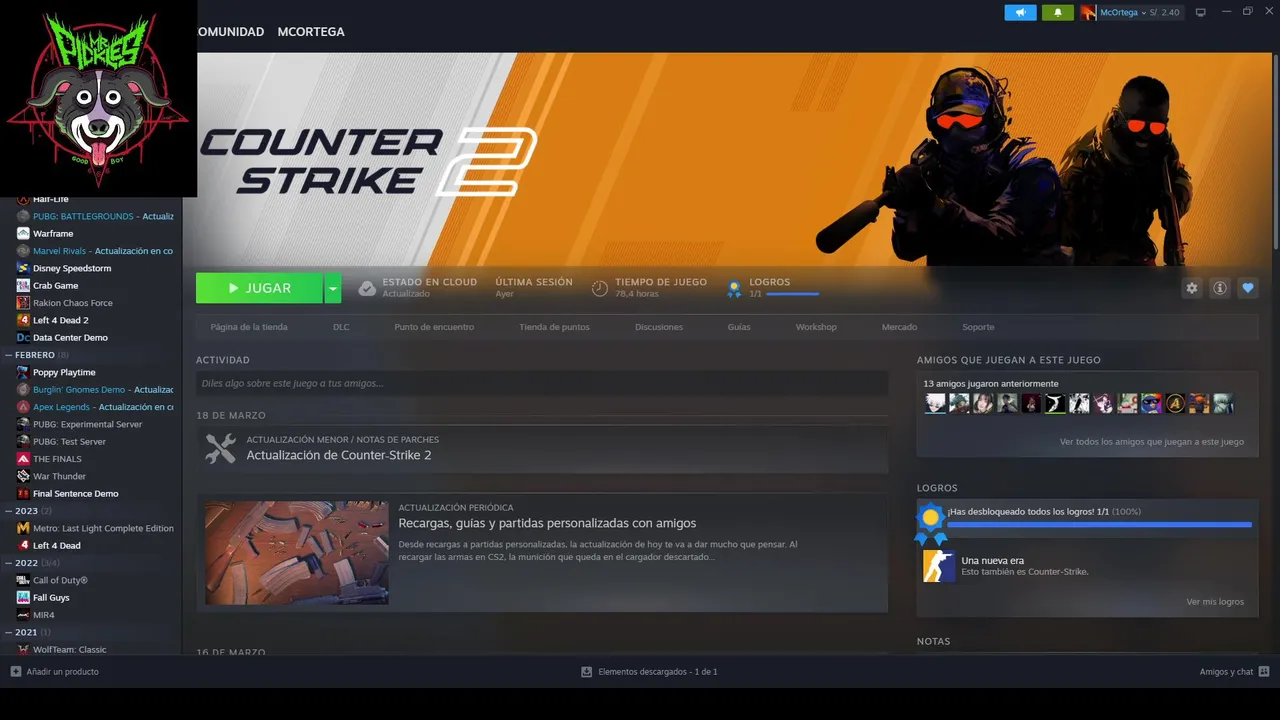The height and width of the screenshot is (720, 1280).
Task: Click the clock icon near Tiempo de juego
Action: point(600,288)
